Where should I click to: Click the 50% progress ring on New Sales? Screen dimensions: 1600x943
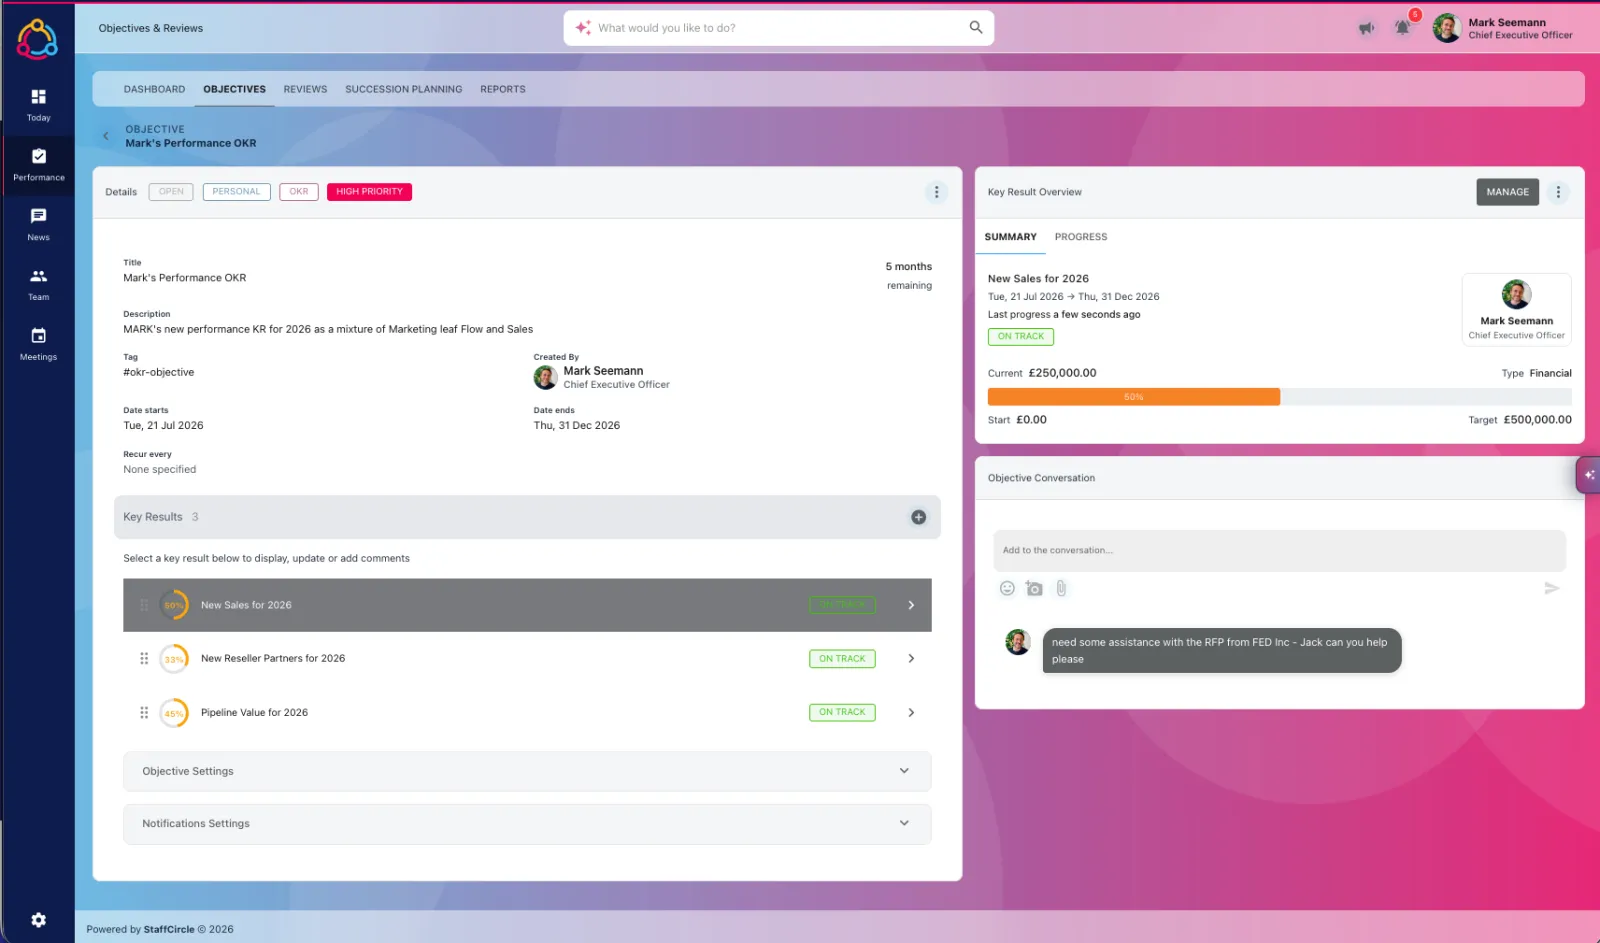tap(174, 605)
